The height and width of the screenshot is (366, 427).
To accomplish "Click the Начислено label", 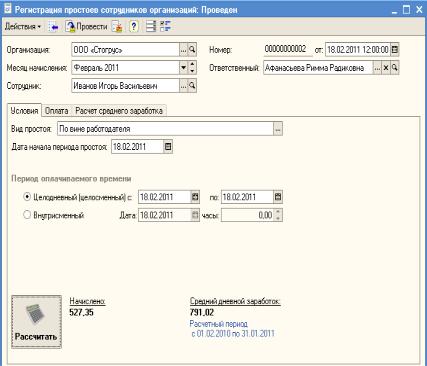I will tap(87, 301).
